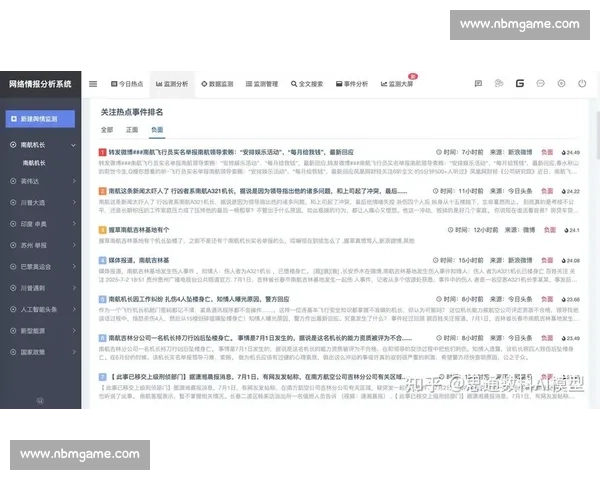Collapse the 南航机长 sidebar group chevron
This screenshot has width=600, height=480.
73,145
